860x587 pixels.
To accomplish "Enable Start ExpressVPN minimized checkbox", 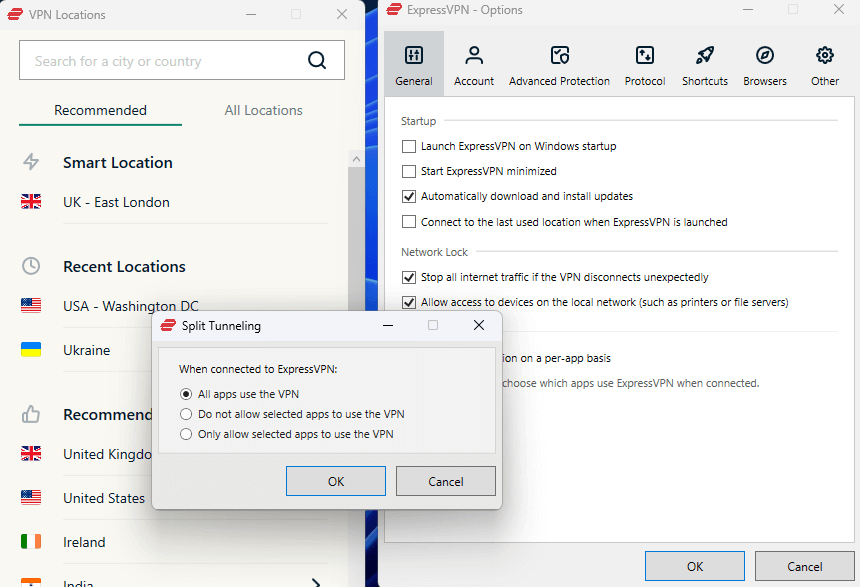I will [x=409, y=172].
